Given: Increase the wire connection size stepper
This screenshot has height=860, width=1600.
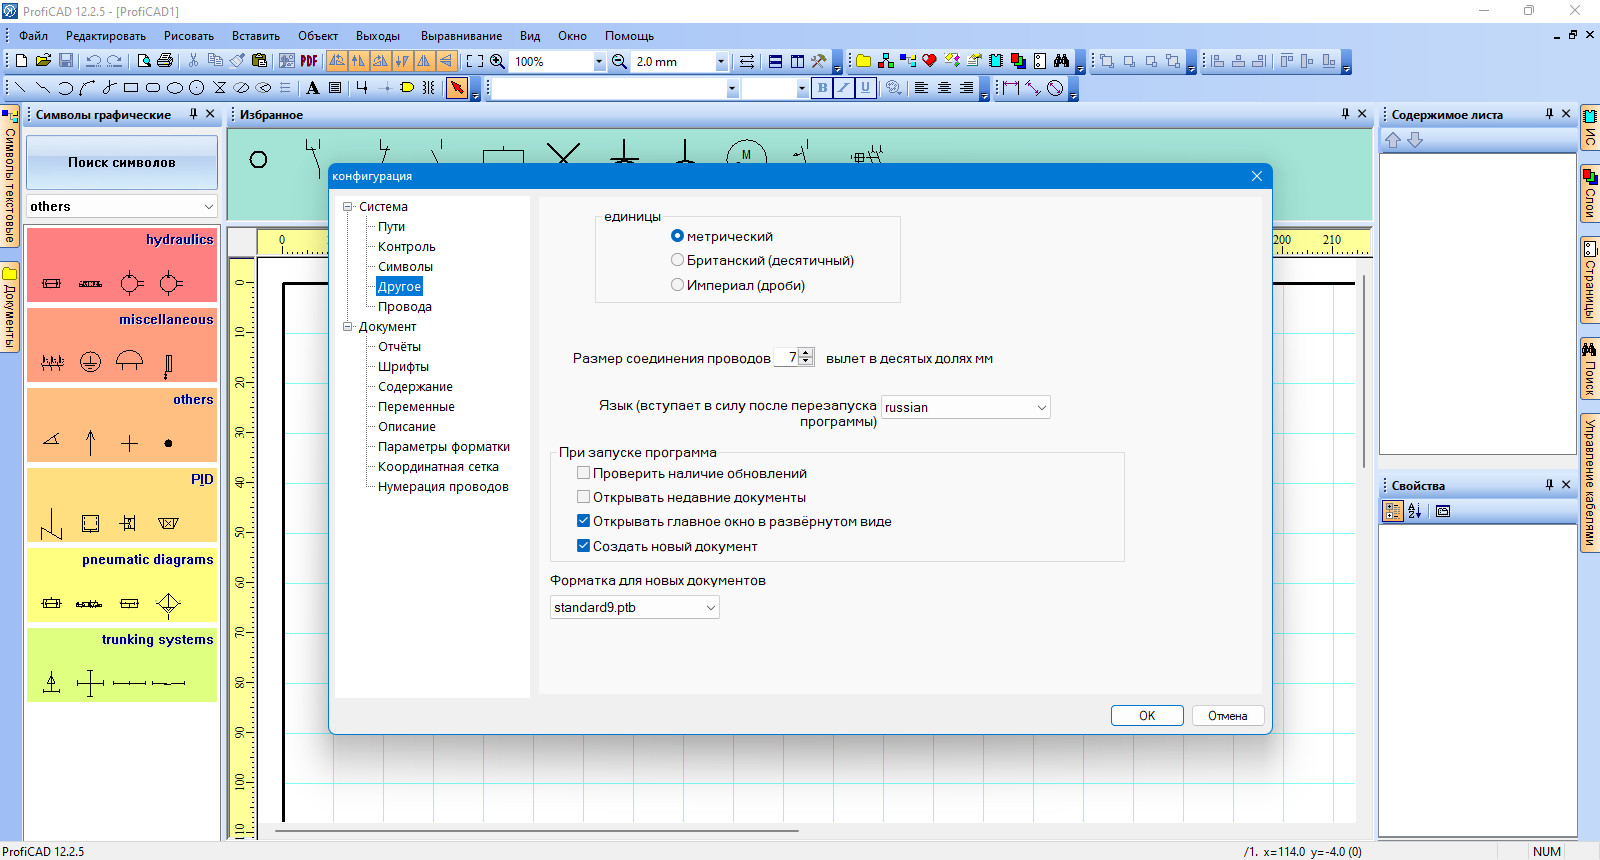Looking at the screenshot, I should pyautogui.click(x=806, y=353).
